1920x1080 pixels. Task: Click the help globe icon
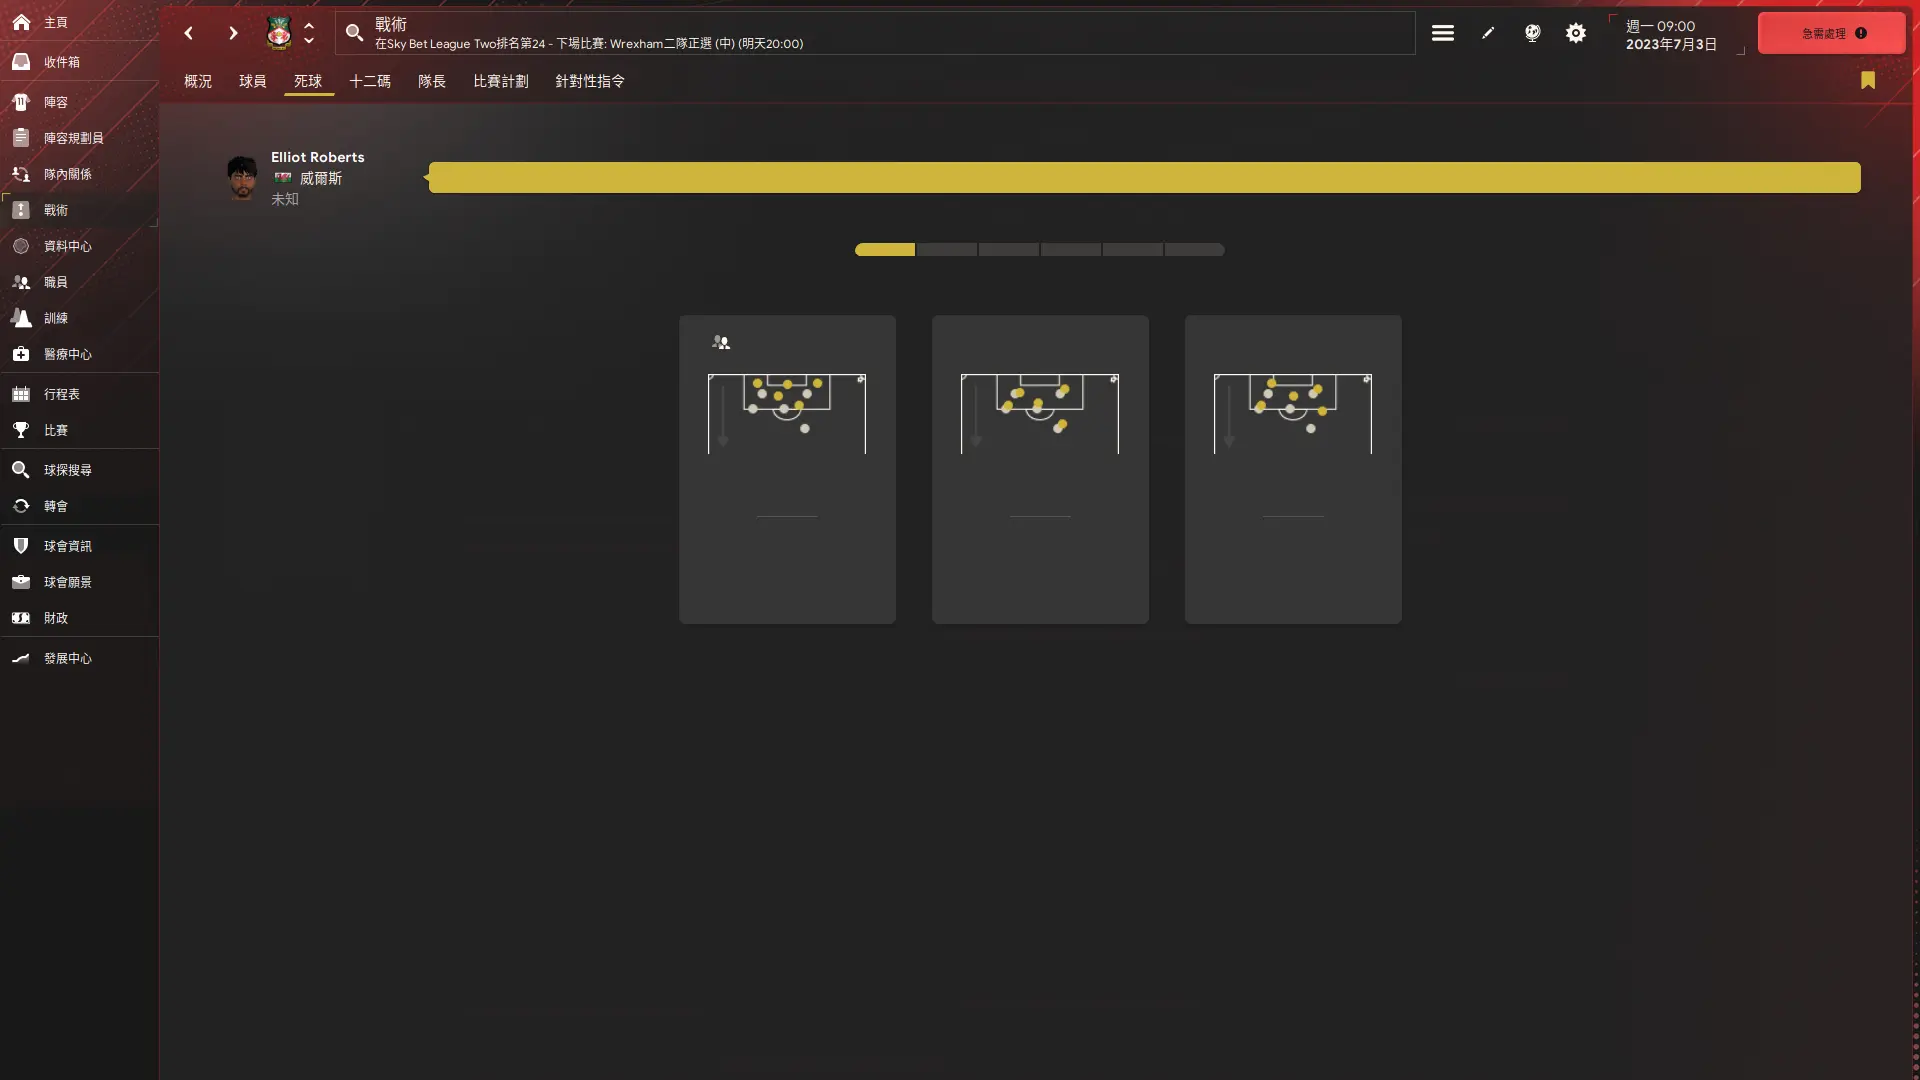coord(1532,33)
